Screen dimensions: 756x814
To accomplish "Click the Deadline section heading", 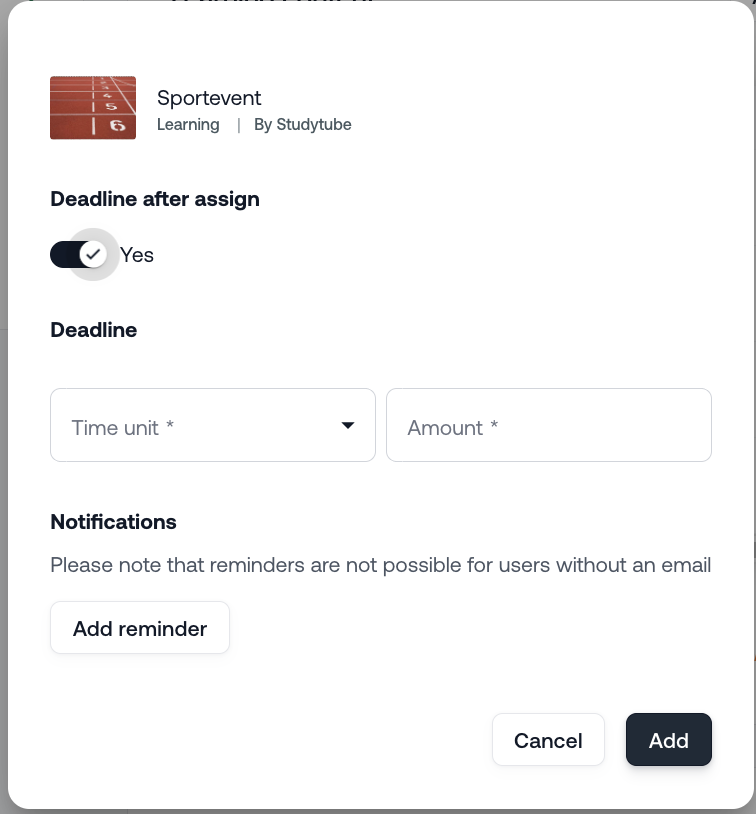I will tap(94, 330).
